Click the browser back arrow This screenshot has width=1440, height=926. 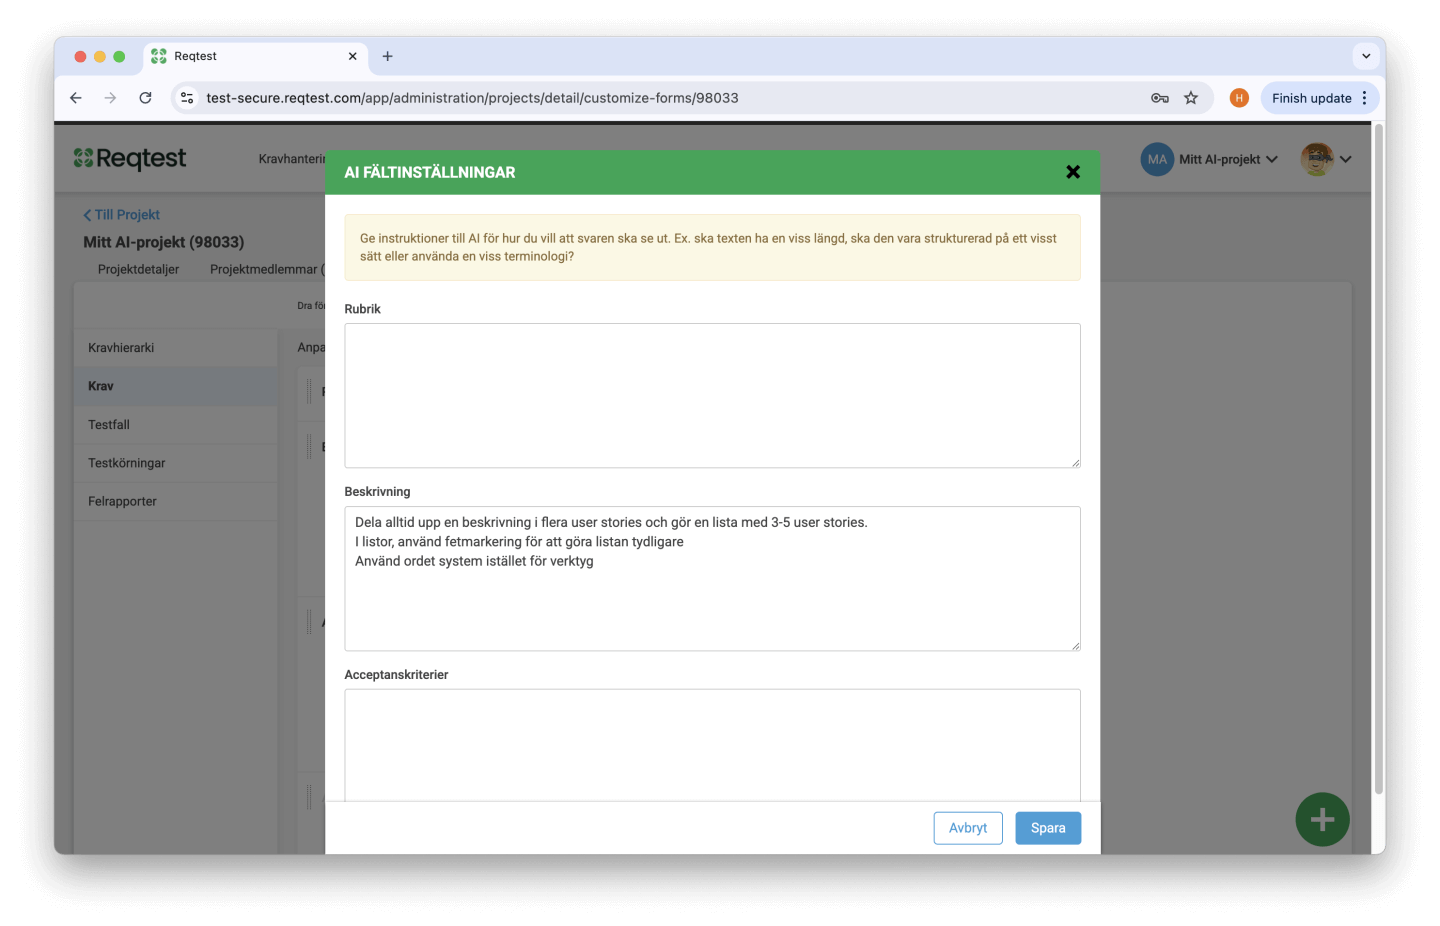tap(76, 98)
